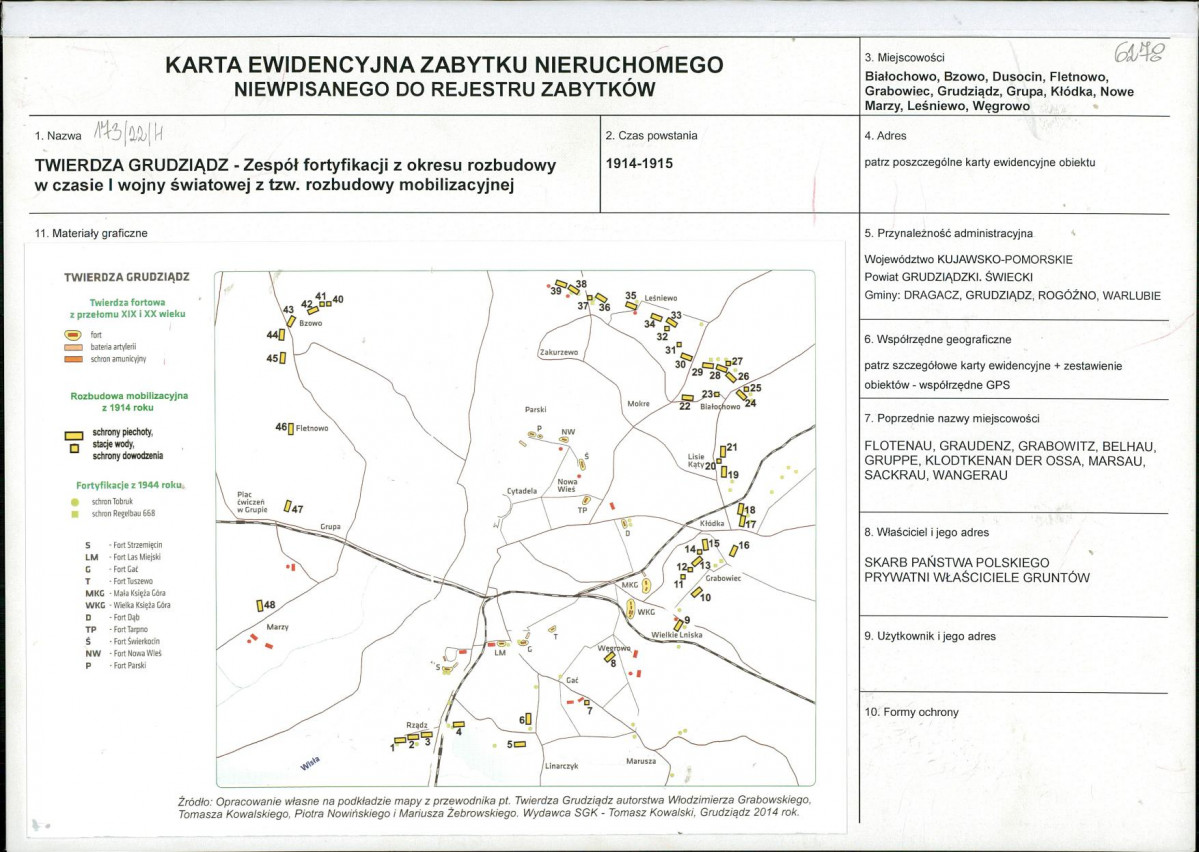Click the handwritten number 6278 in the corner

[1139, 52]
